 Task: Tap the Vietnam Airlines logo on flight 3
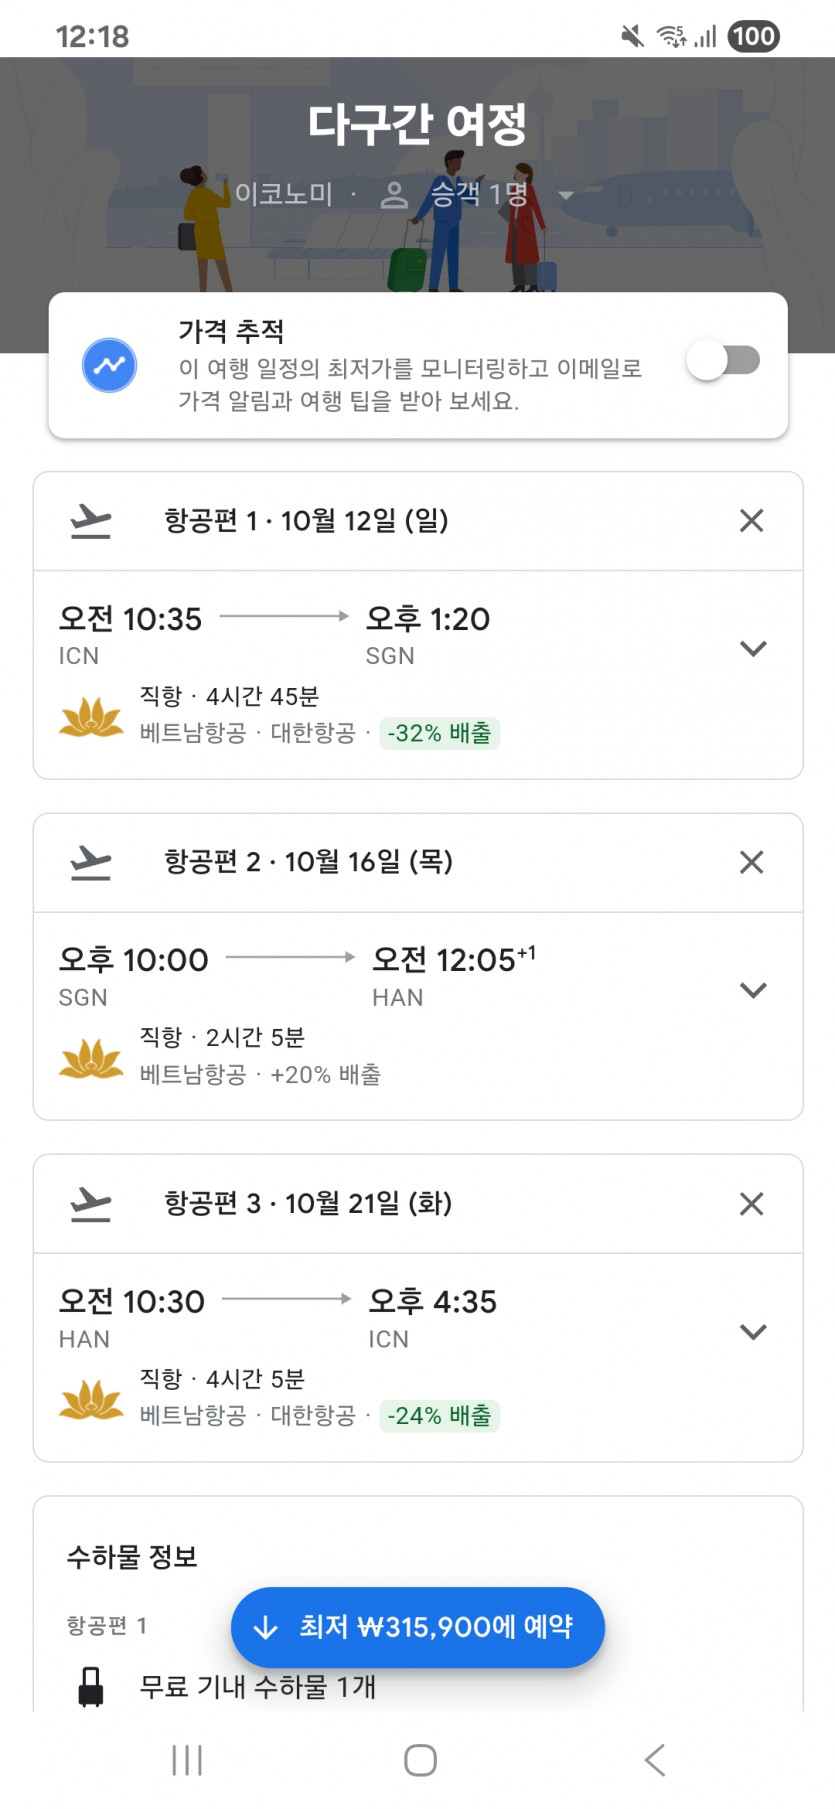point(91,1399)
